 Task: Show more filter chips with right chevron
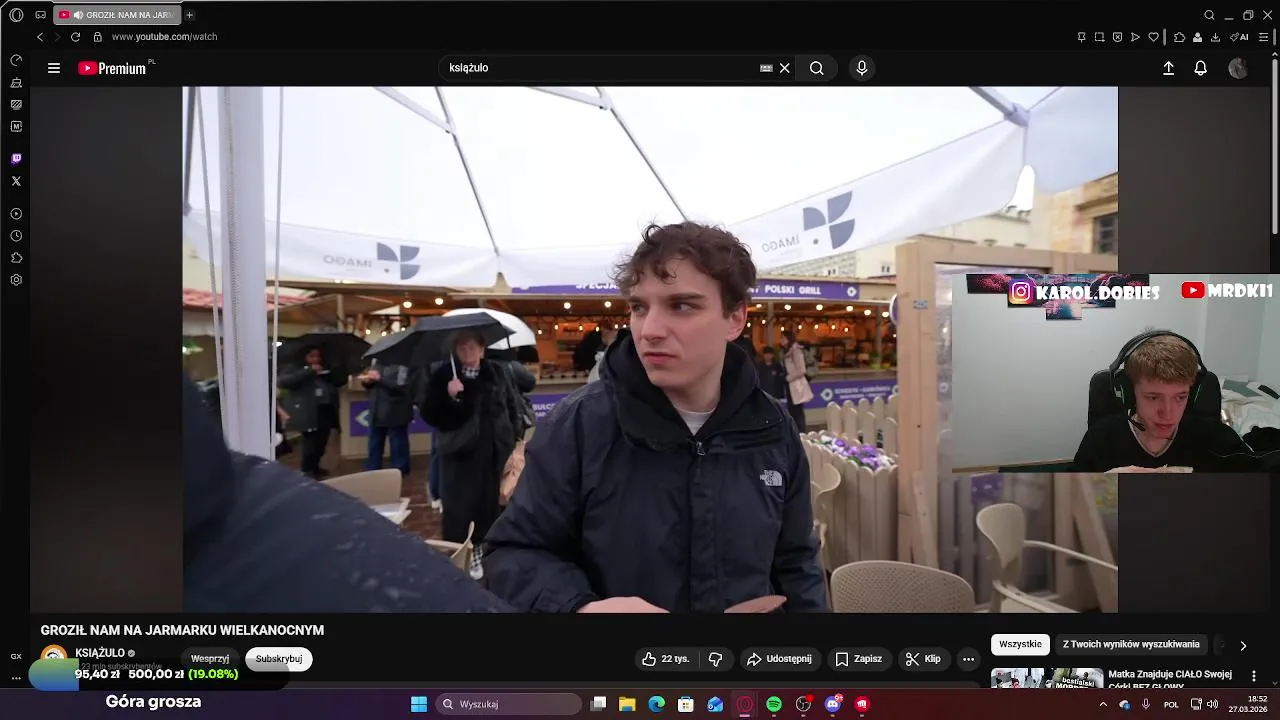tap(1243, 645)
